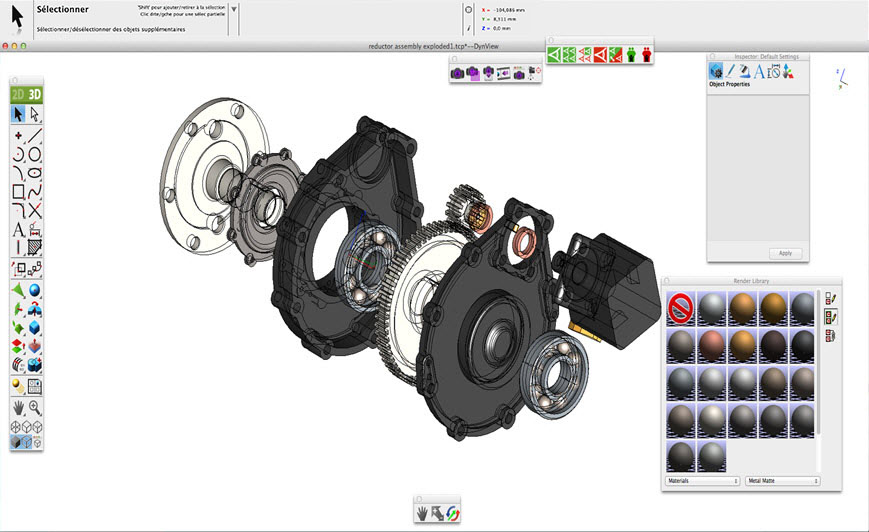Choose the green Surface cone tool
Viewport: 869px width, 532px height.
18,290
